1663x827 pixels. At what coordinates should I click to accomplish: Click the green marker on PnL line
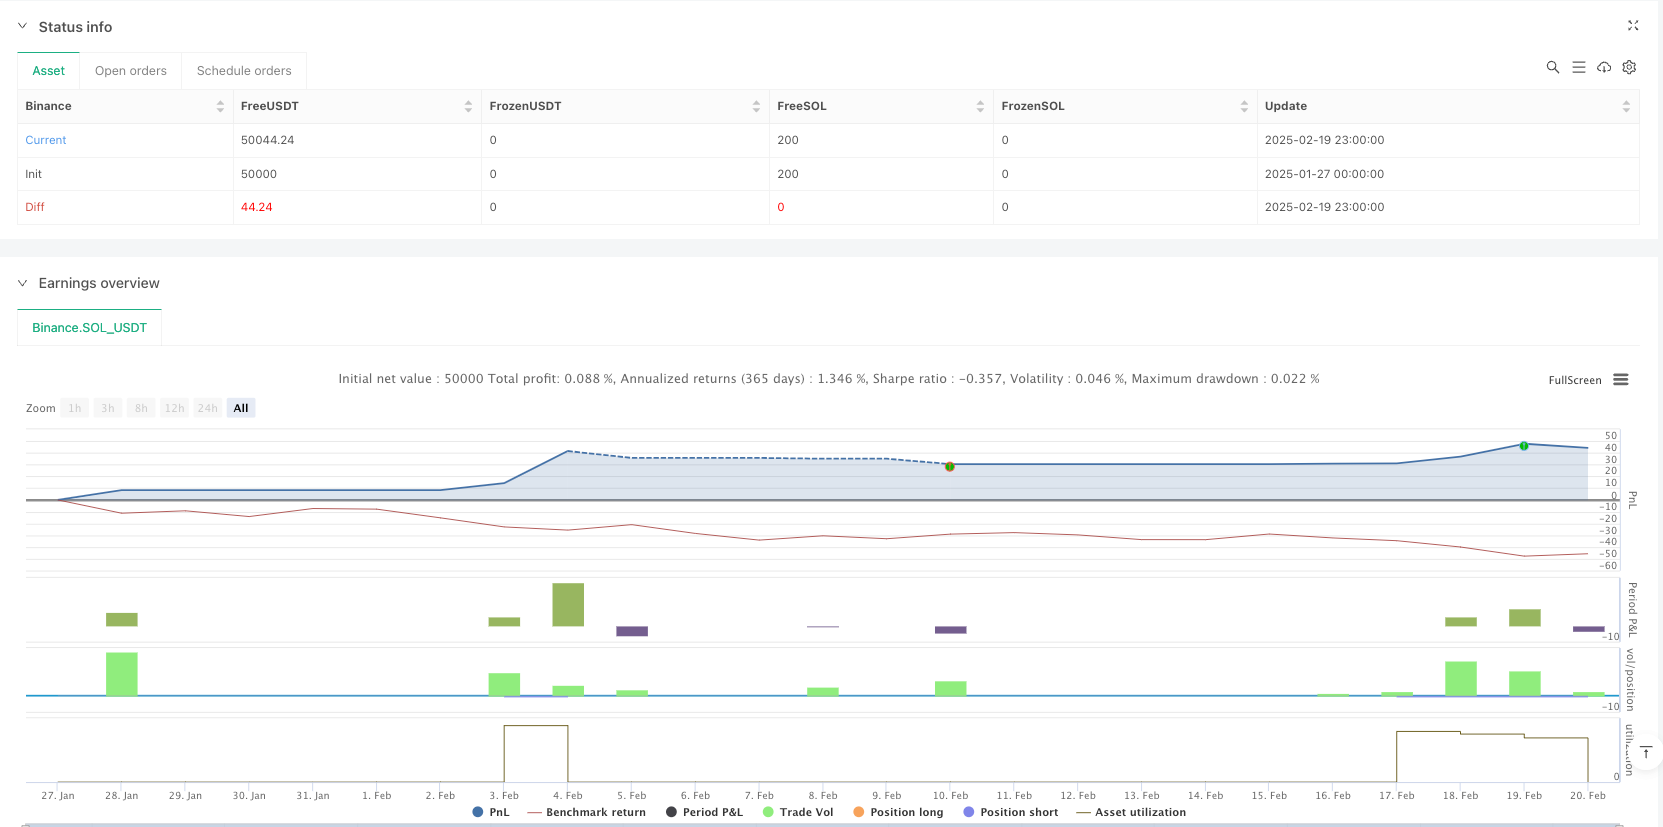coord(1523,446)
